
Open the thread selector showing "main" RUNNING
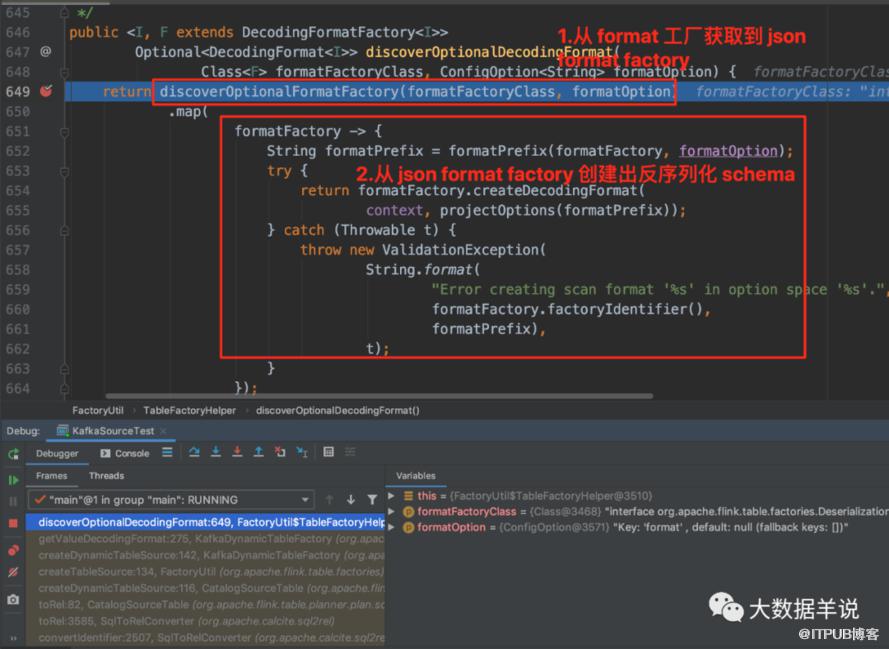(x=172, y=500)
